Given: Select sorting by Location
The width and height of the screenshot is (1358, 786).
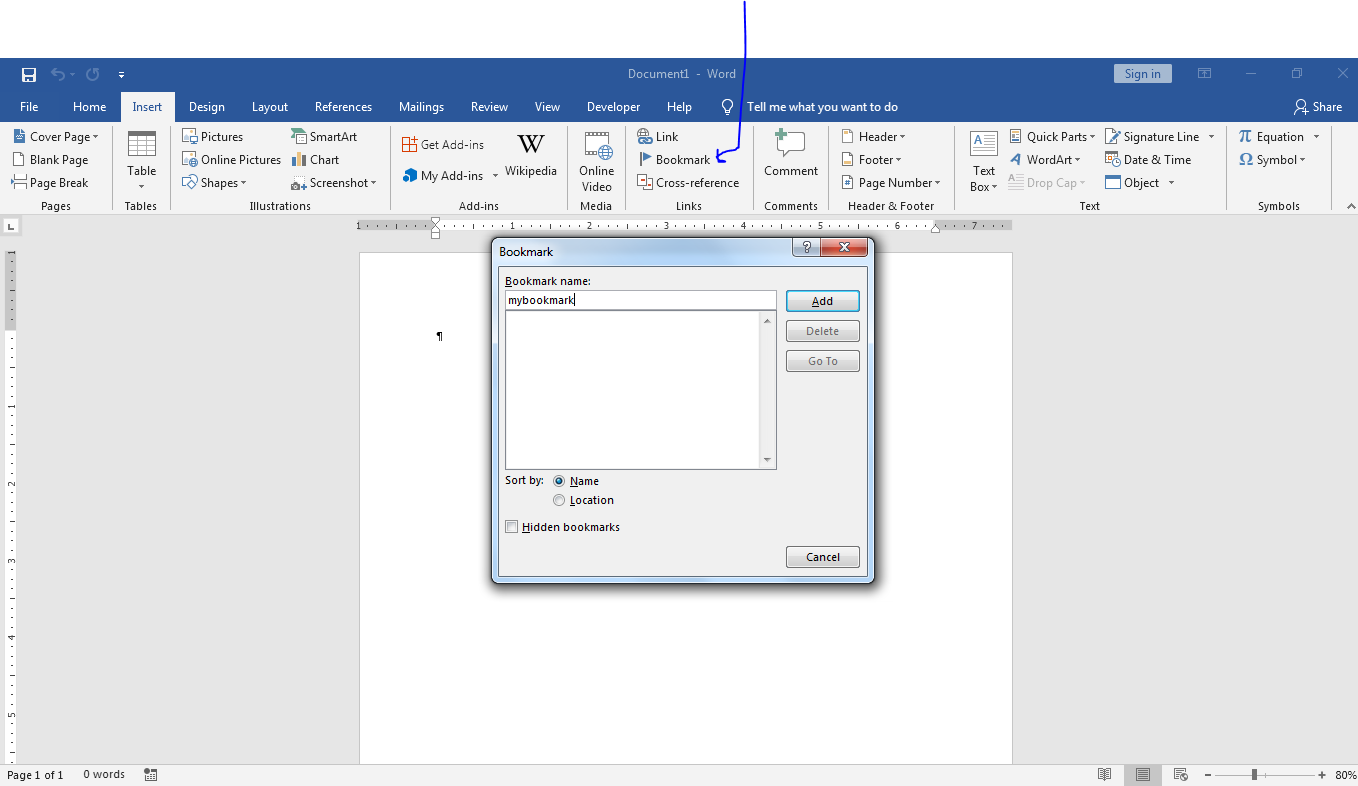Looking at the screenshot, I should [x=559, y=500].
